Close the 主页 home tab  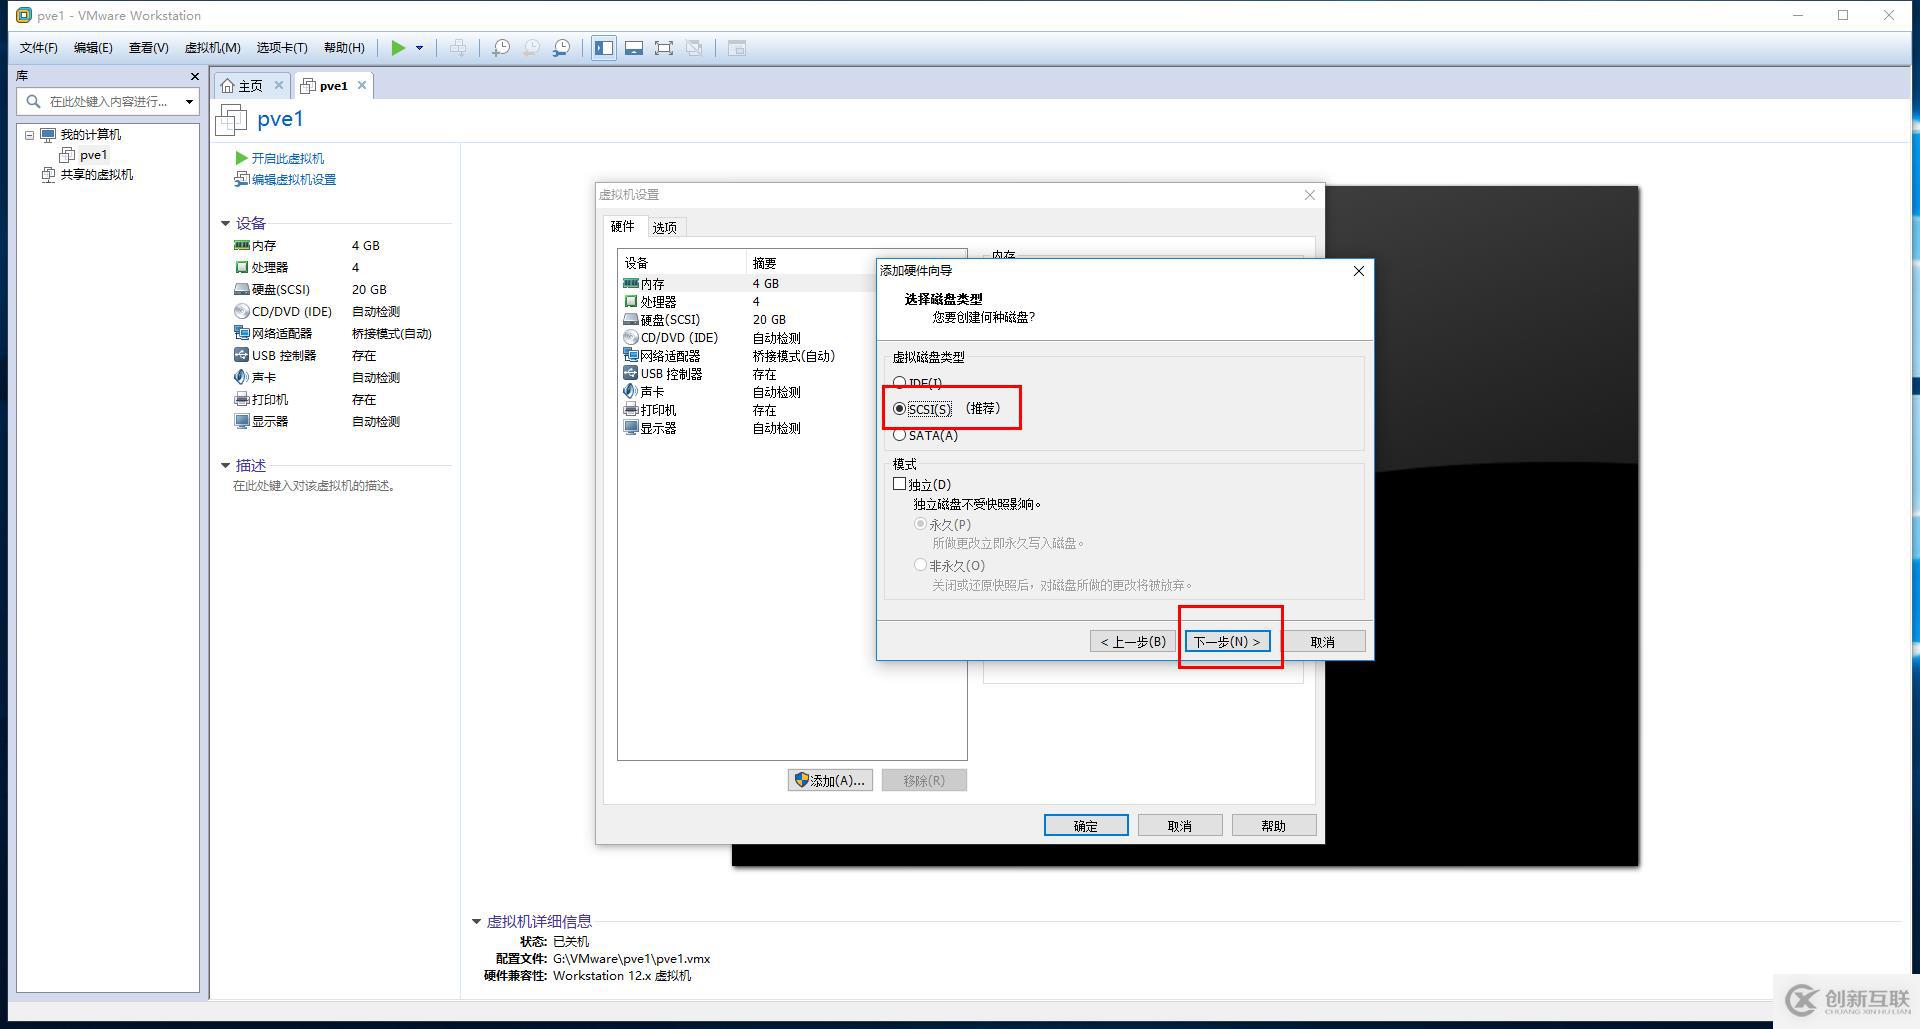point(279,85)
